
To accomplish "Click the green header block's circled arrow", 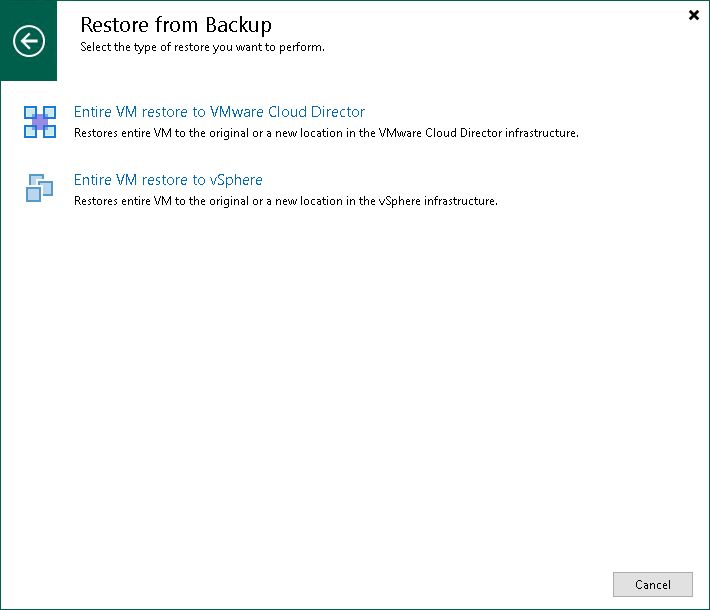I will 29,41.
